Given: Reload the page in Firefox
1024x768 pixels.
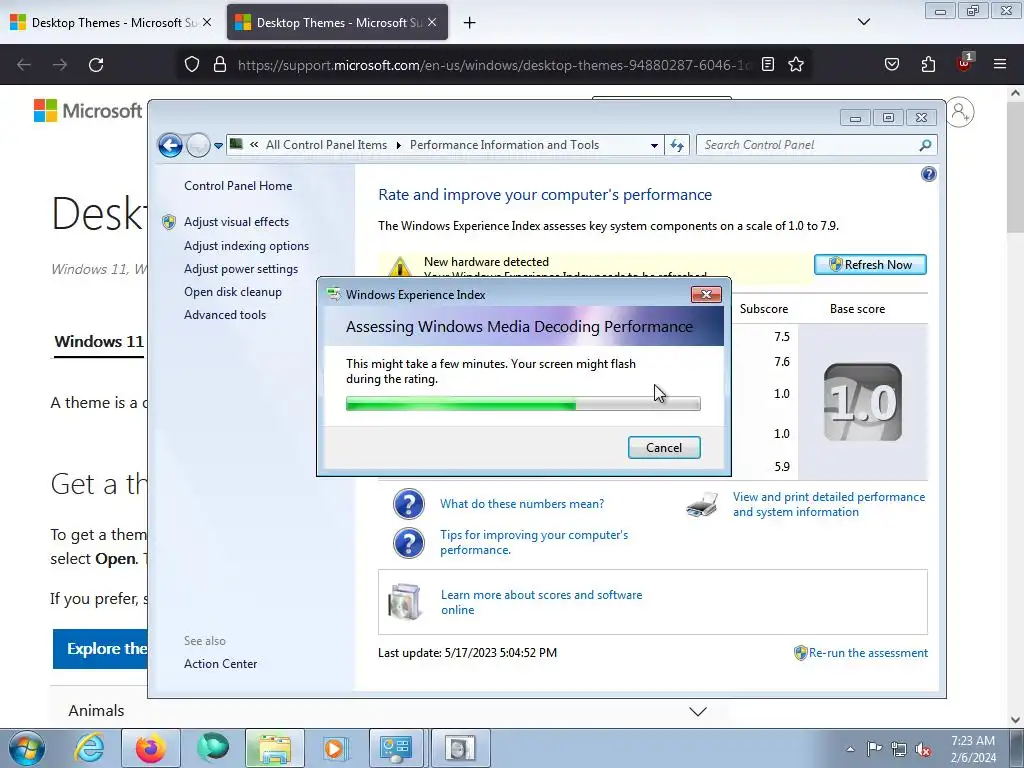Looking at the screenshot, I should [x=96, y=65].
